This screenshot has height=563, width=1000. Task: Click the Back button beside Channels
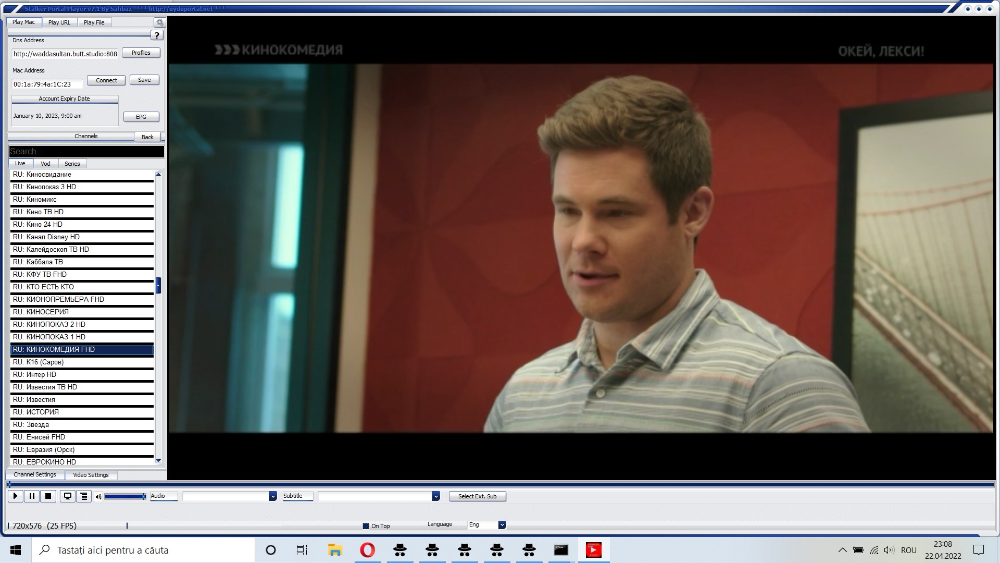pos(147,136)
